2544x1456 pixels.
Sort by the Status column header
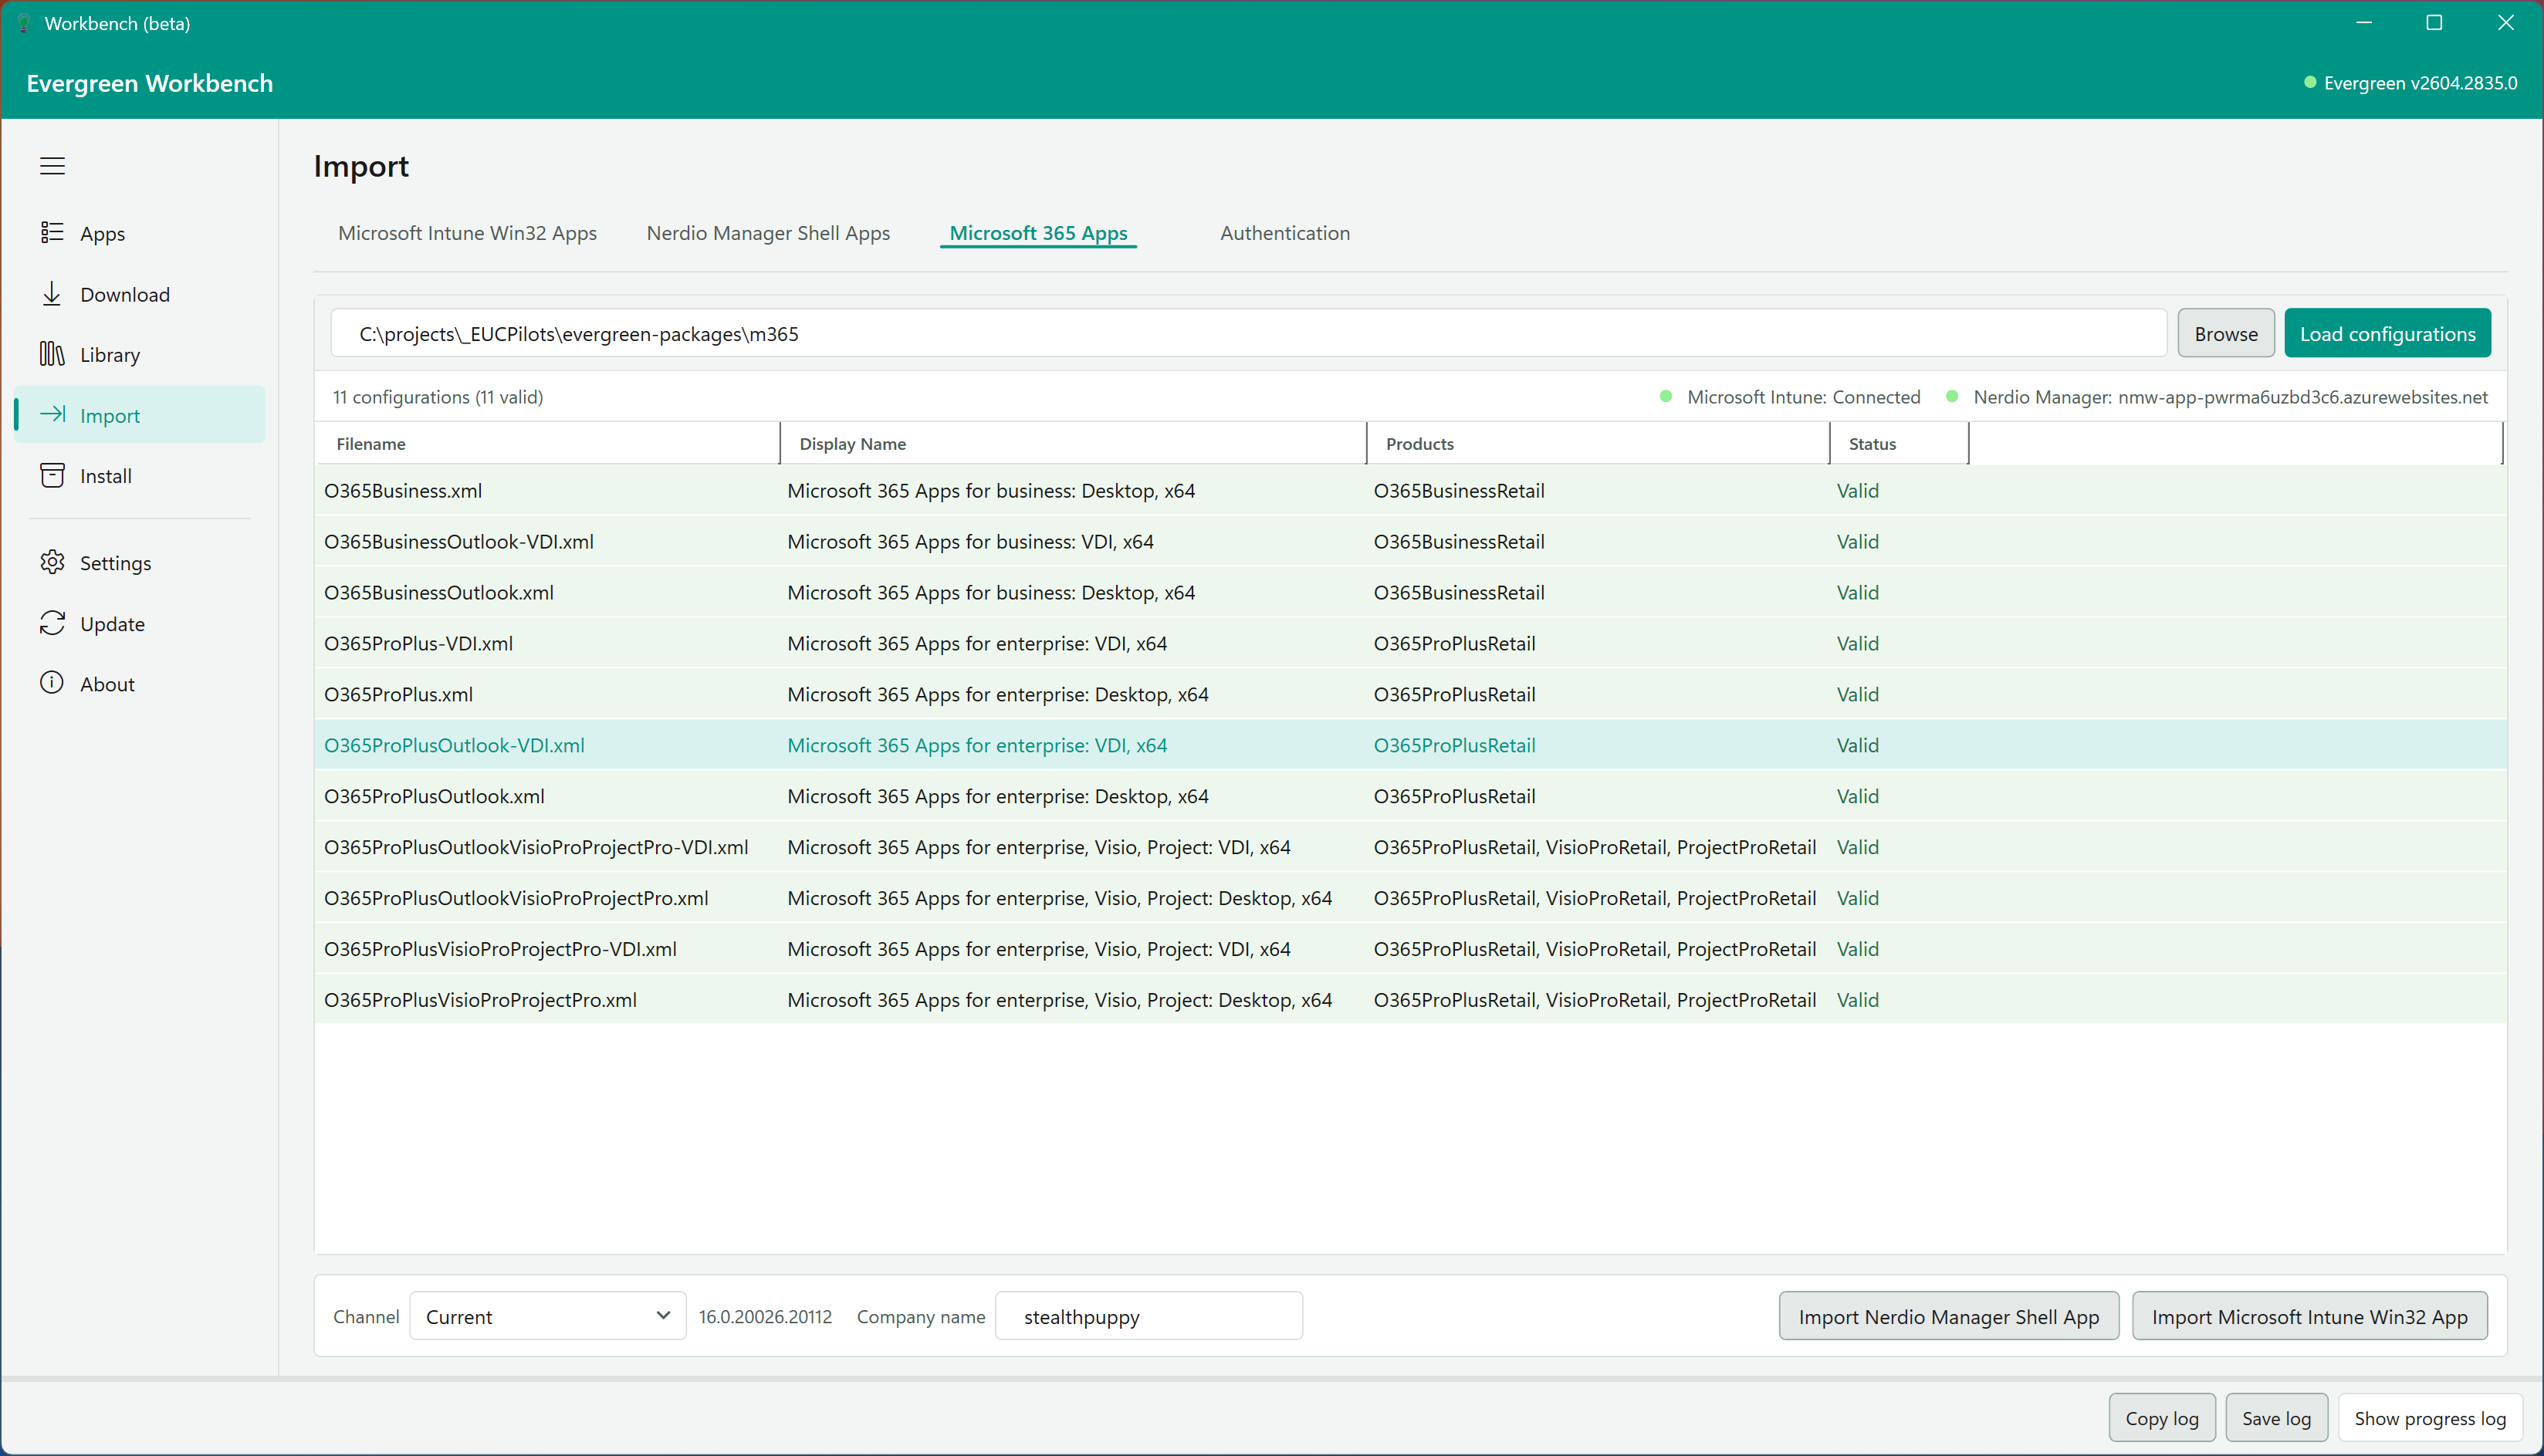coord(1899,443)
